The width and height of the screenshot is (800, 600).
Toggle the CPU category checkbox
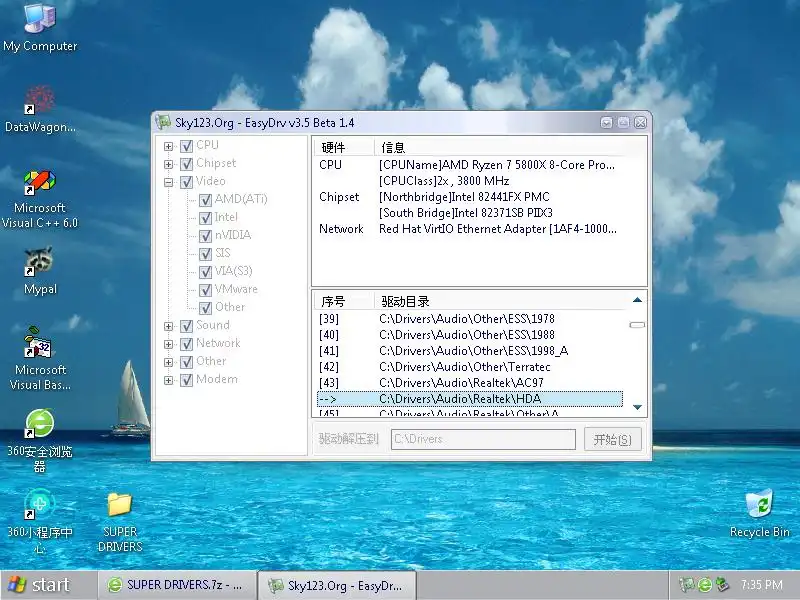click(x=187, y=146)
